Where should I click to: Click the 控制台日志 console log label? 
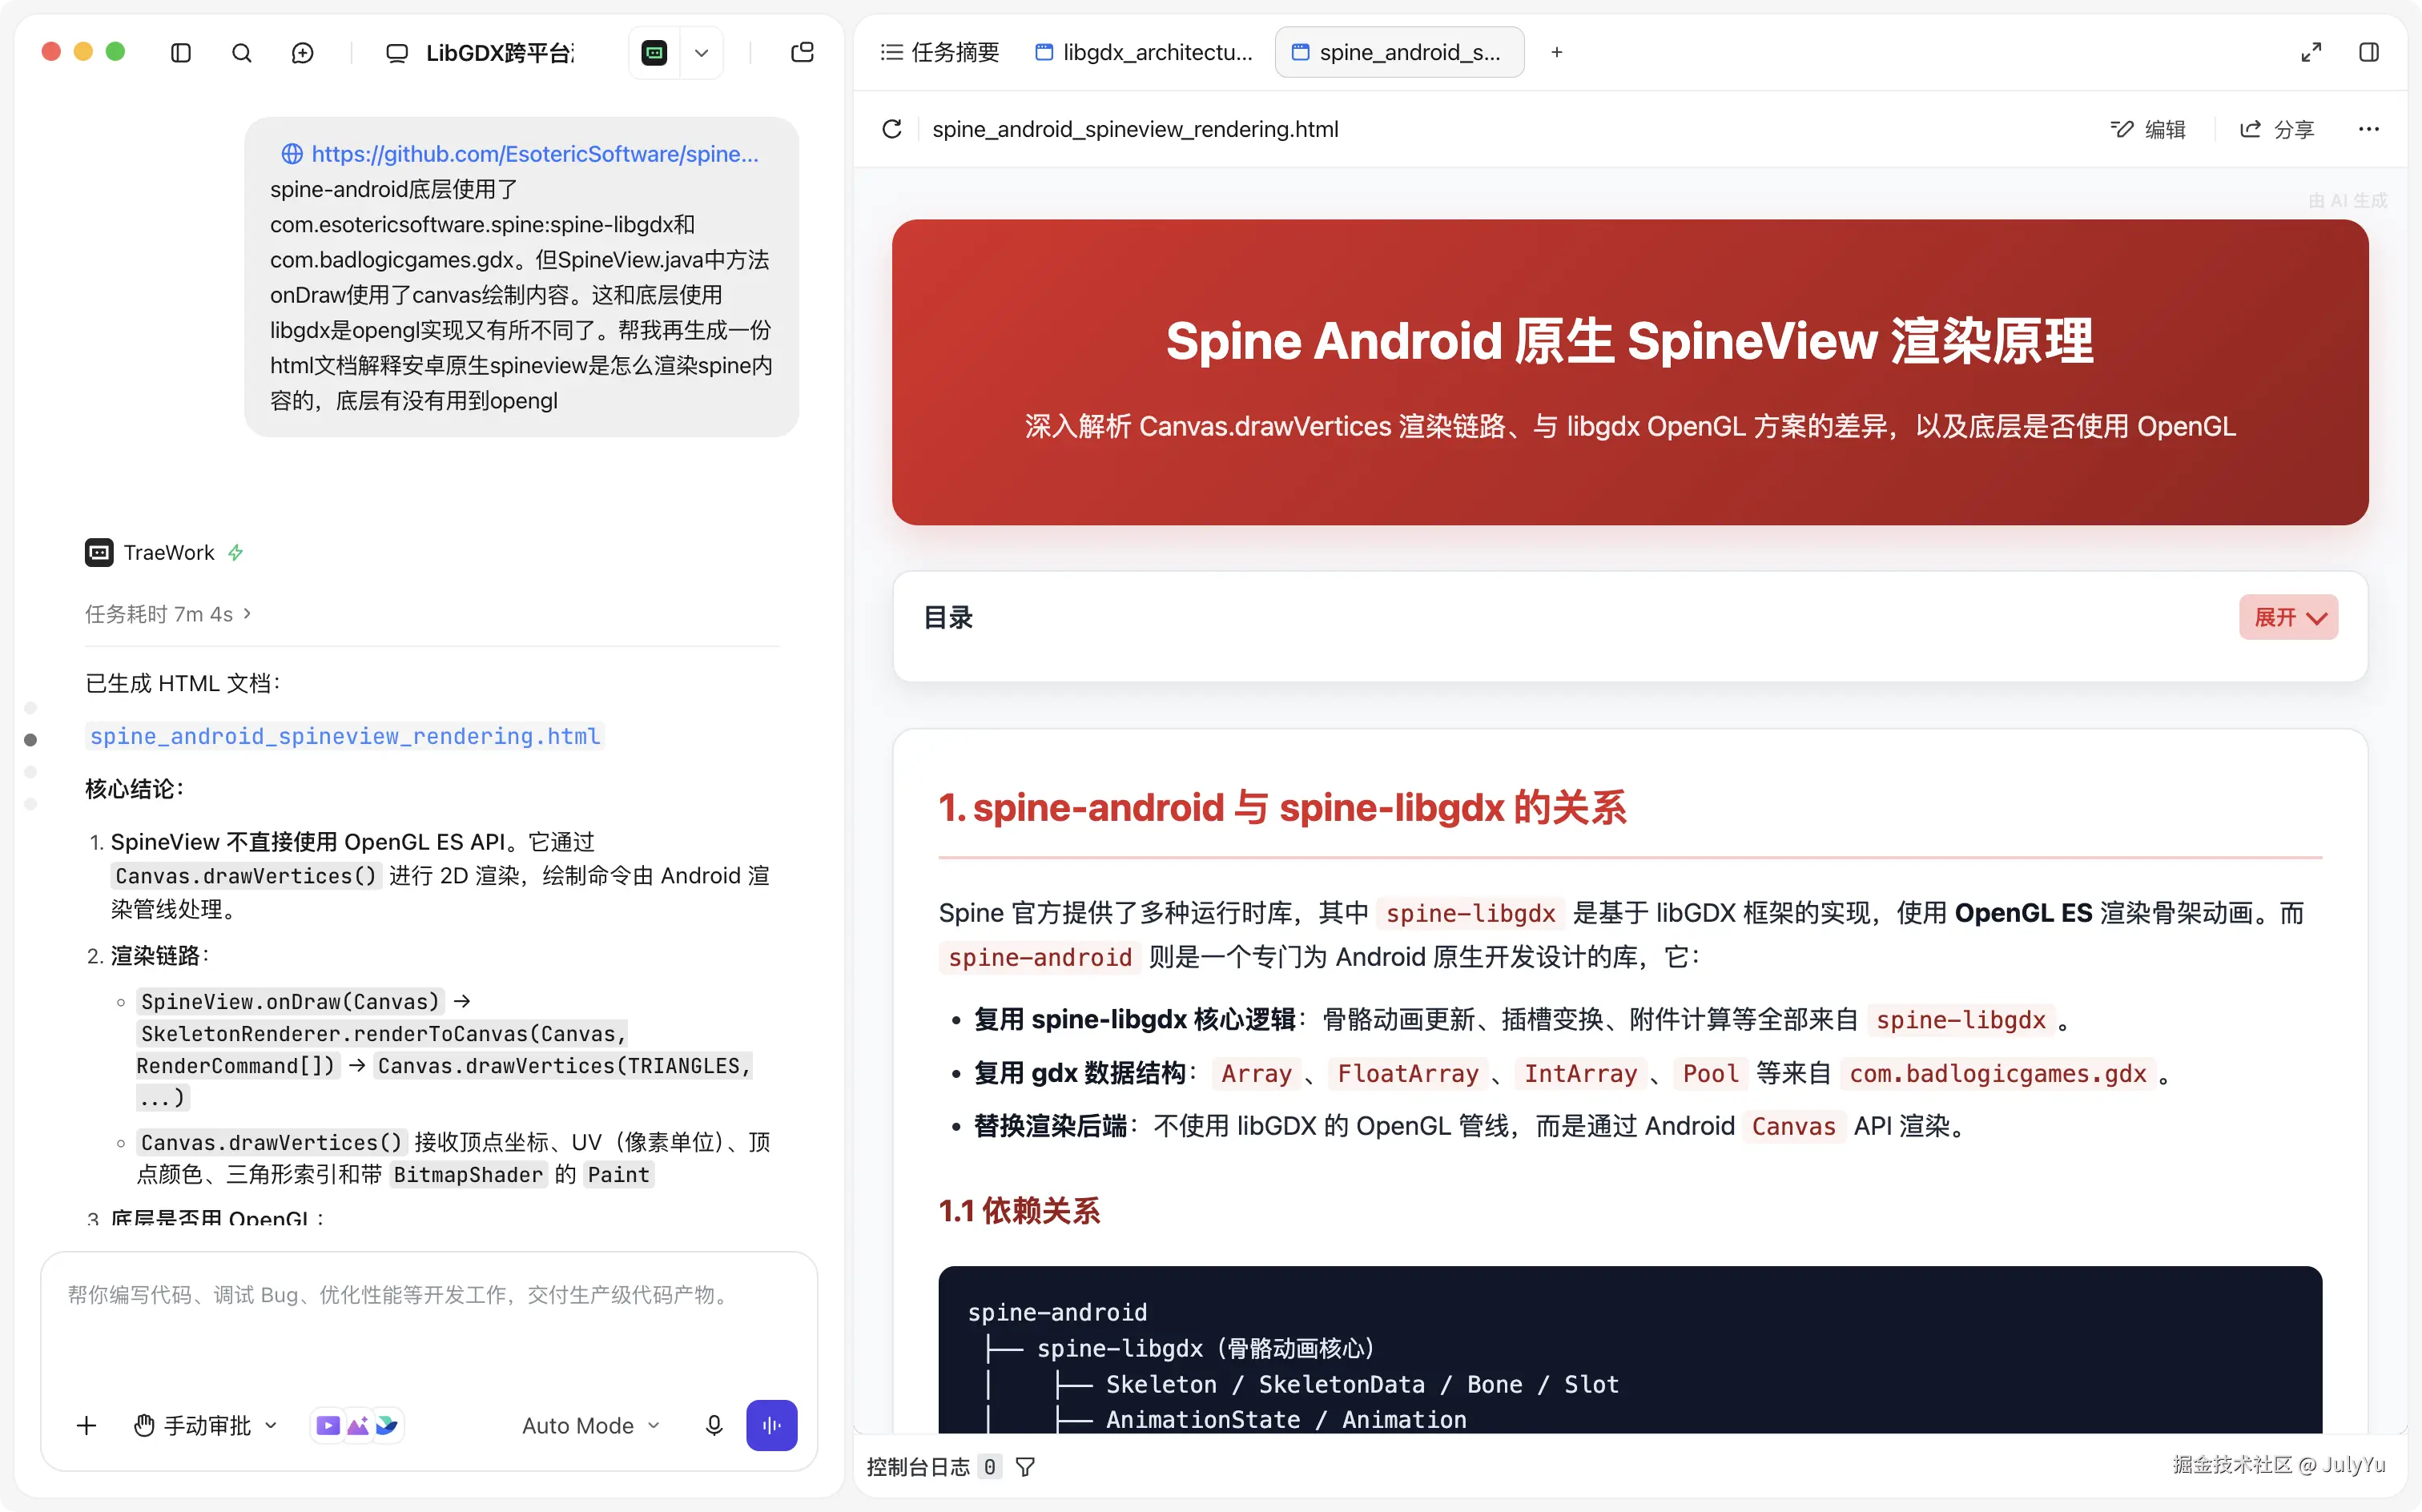[917, 1467]
